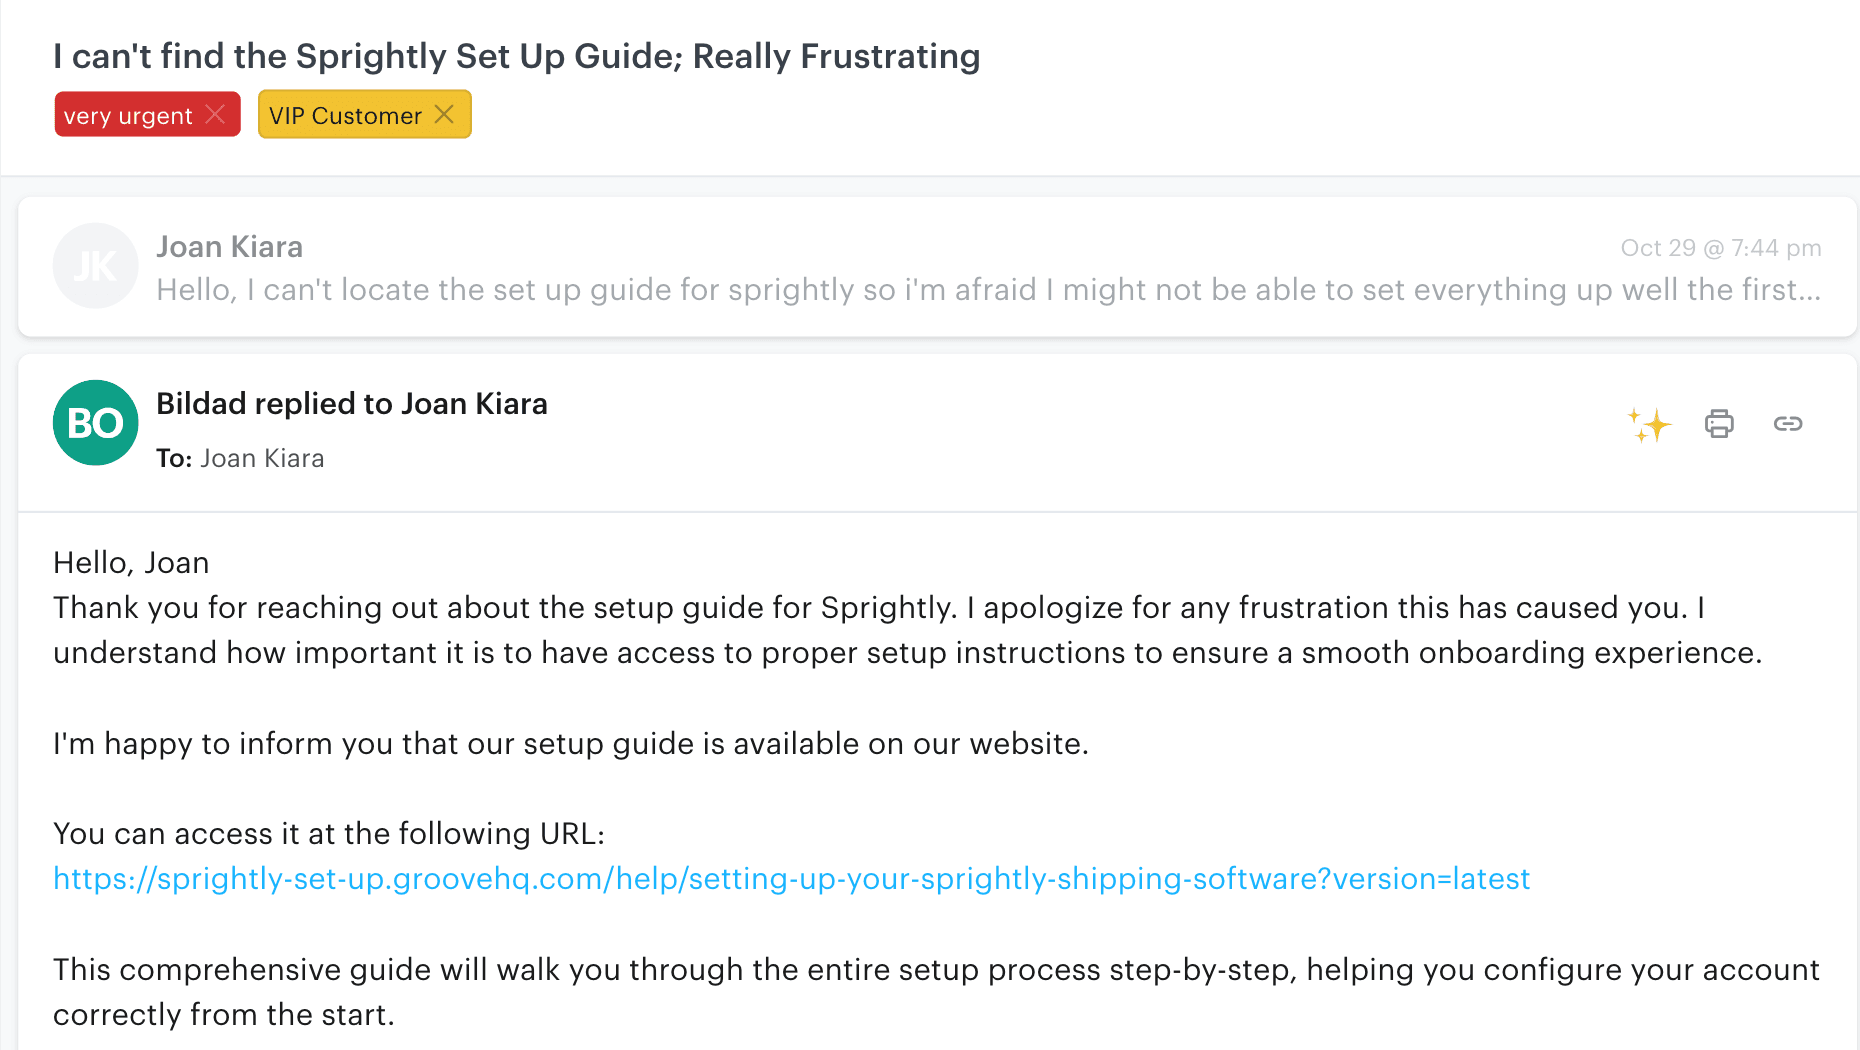Click the conversation subject title
Screen dimensions: 1860x1050
516,57
